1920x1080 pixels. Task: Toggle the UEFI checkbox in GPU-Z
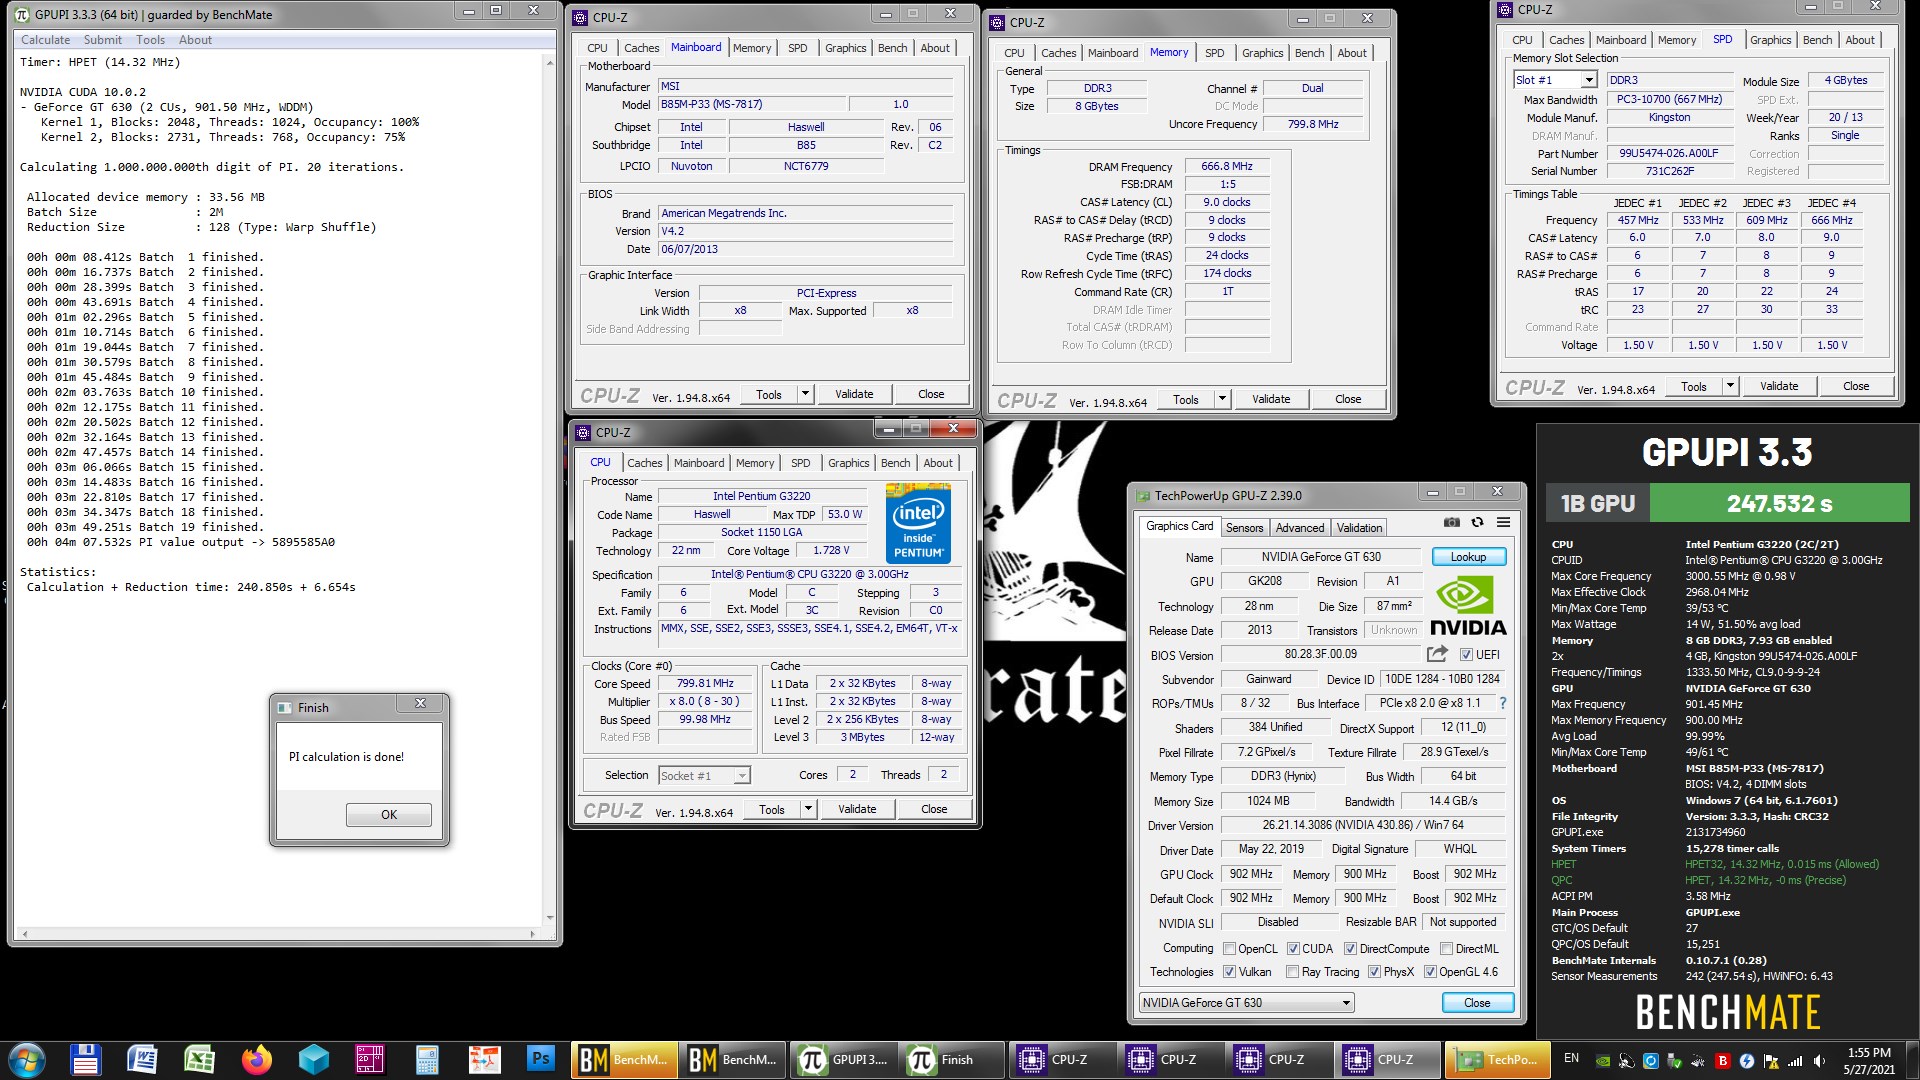pos(1466,655)
